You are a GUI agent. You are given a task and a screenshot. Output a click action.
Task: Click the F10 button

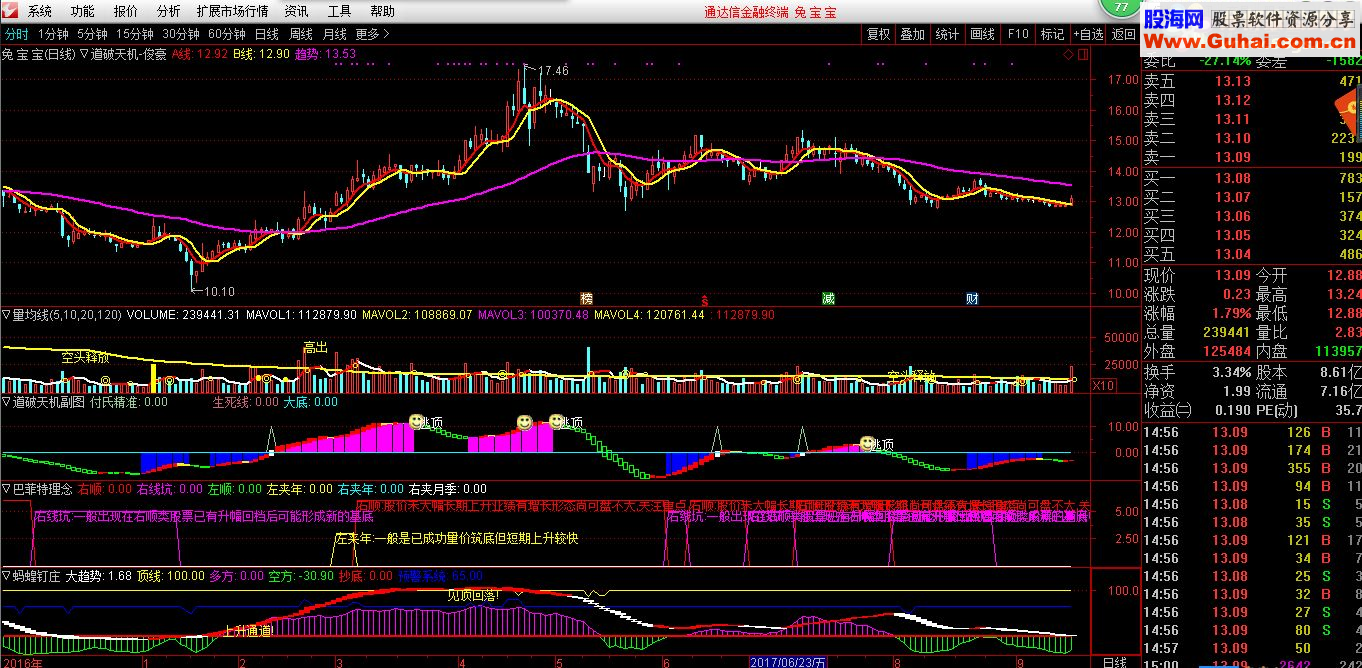tap(1018, 33)
